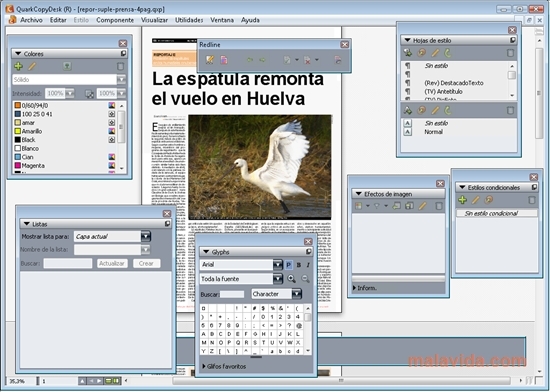This screenshot has height=392, width=550.
Task: Open the Arial font dropdown in Glyphs
Action: tap(277, 265)
